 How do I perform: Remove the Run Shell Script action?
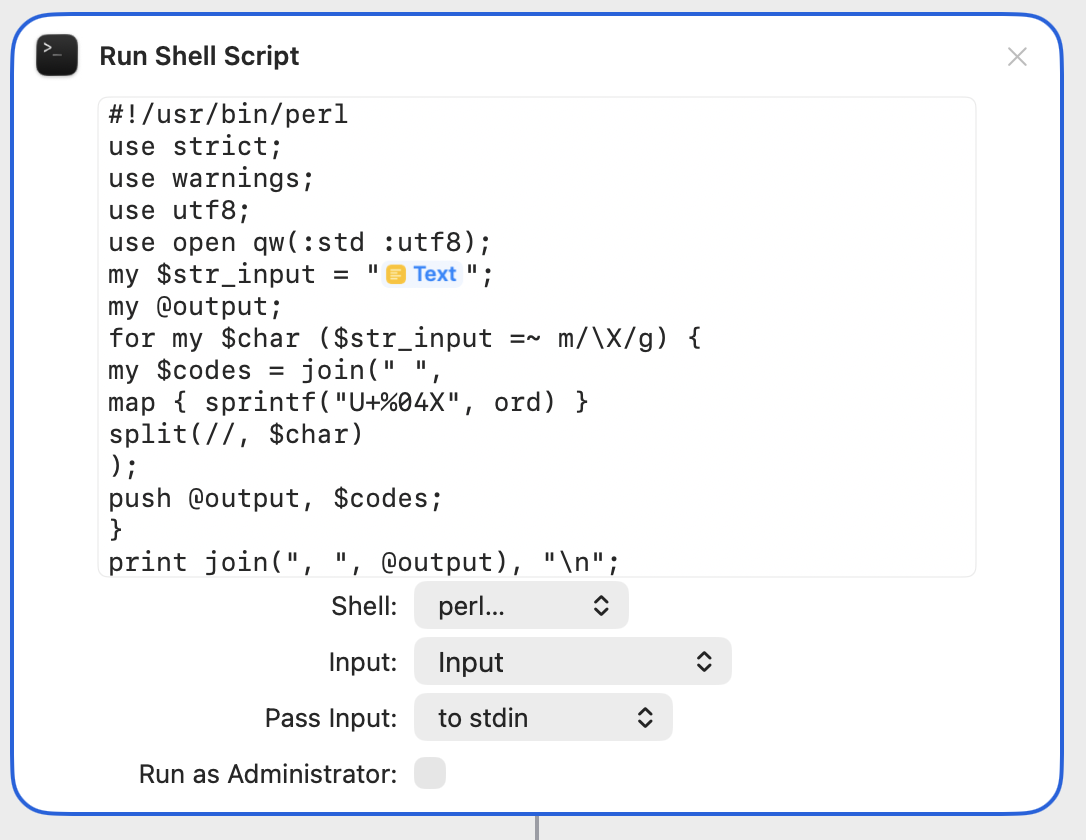[x=1017, y=57]
